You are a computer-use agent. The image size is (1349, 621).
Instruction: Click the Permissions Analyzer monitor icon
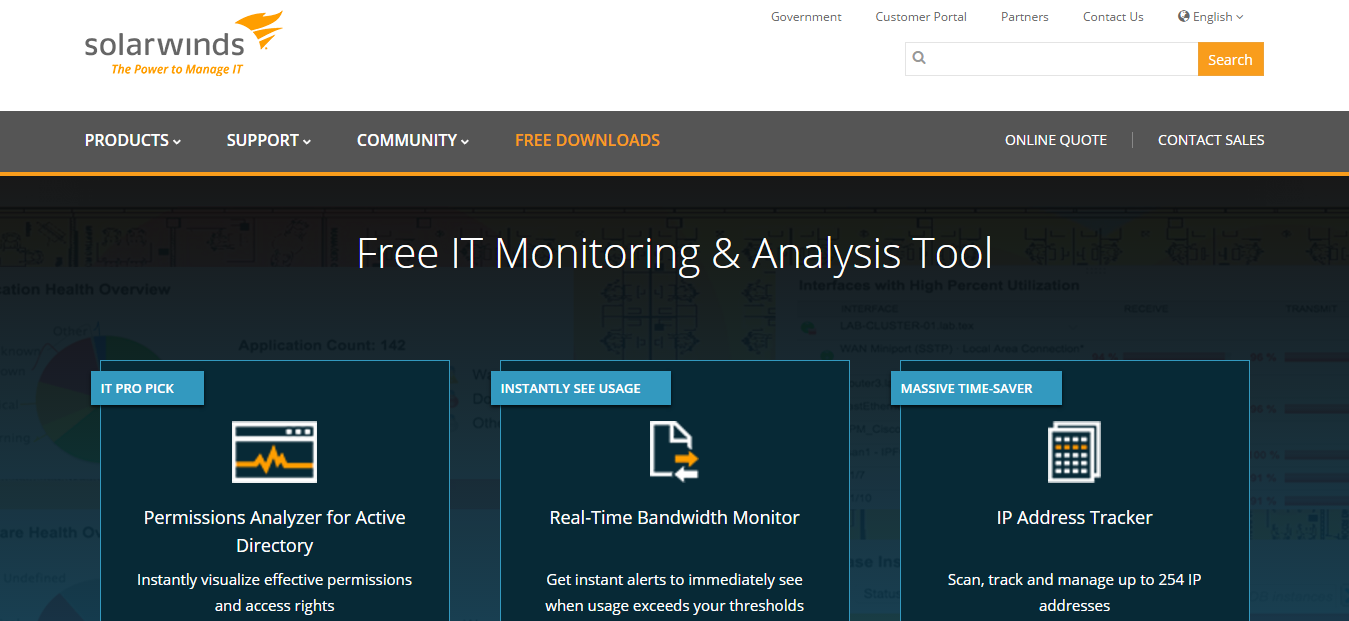pos(275,452)
